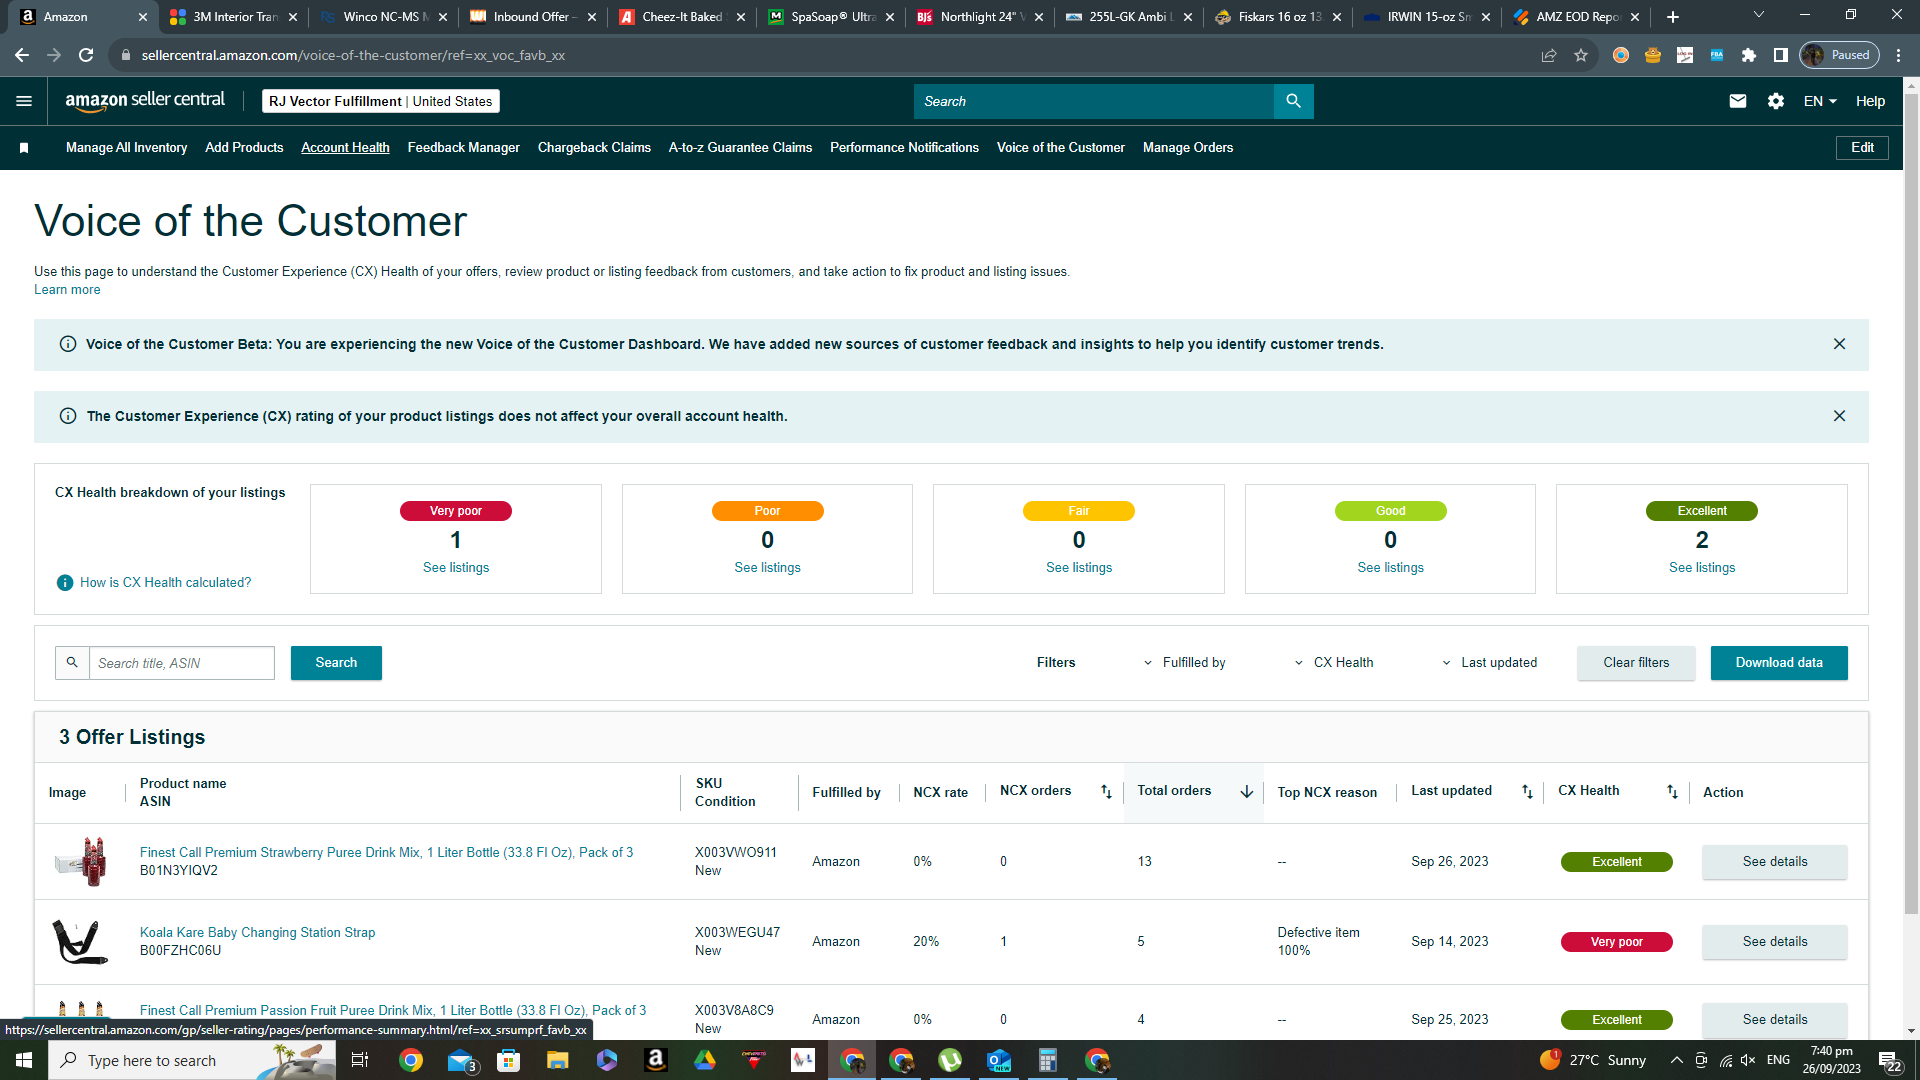Click the Strawberry Puree product thumbnail
The width and height of the screenshot is (1920, 1080).
81,862
